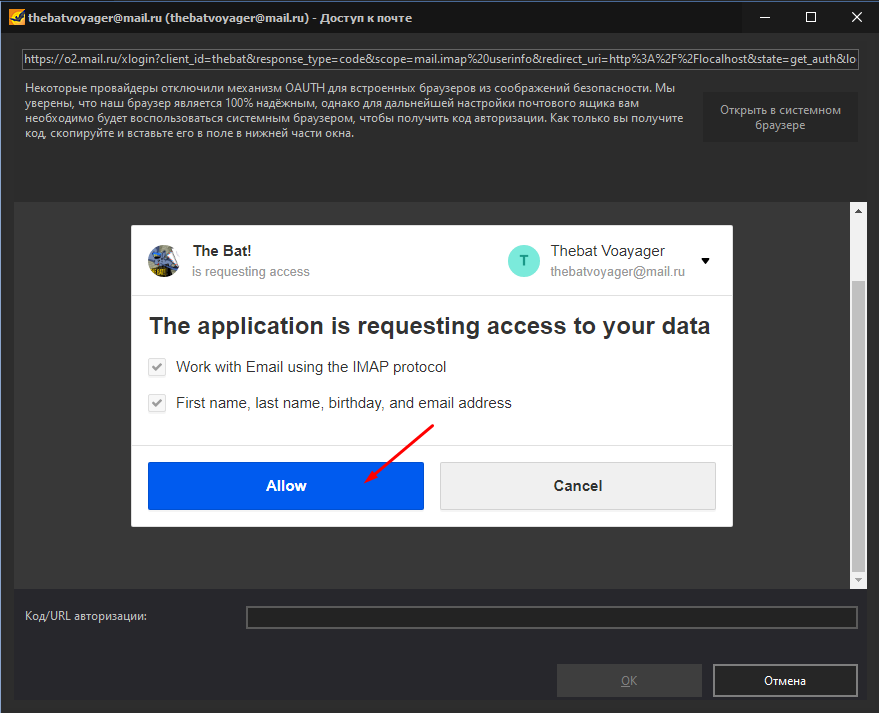Click The Bat! icon in the title bar
Image resolution: width=879 pixels, height=713 pixels.
click(17, 17)
